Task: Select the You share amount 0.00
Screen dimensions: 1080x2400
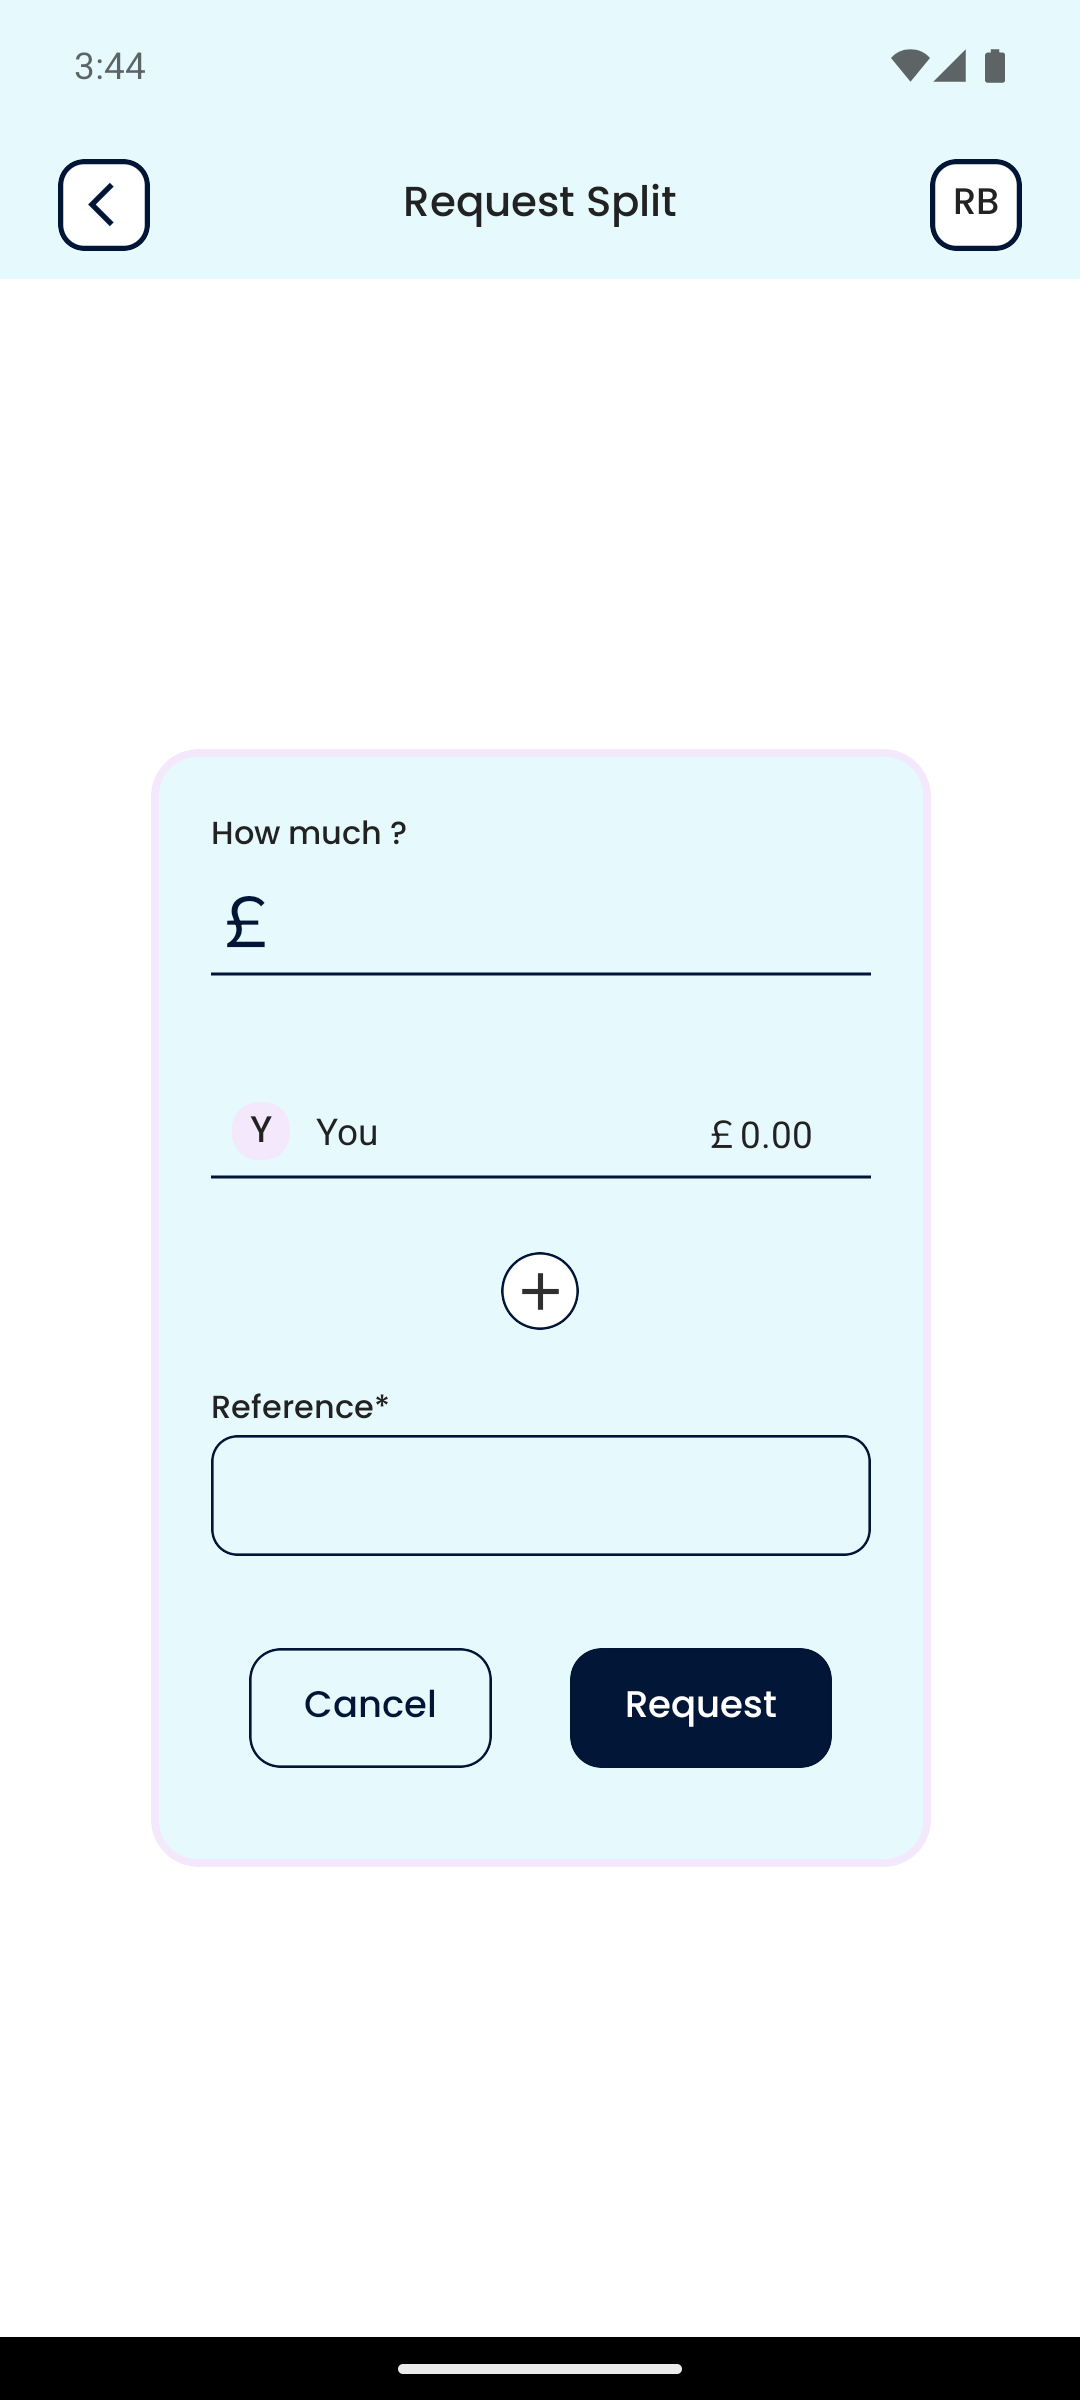Action: [776, 1135]
